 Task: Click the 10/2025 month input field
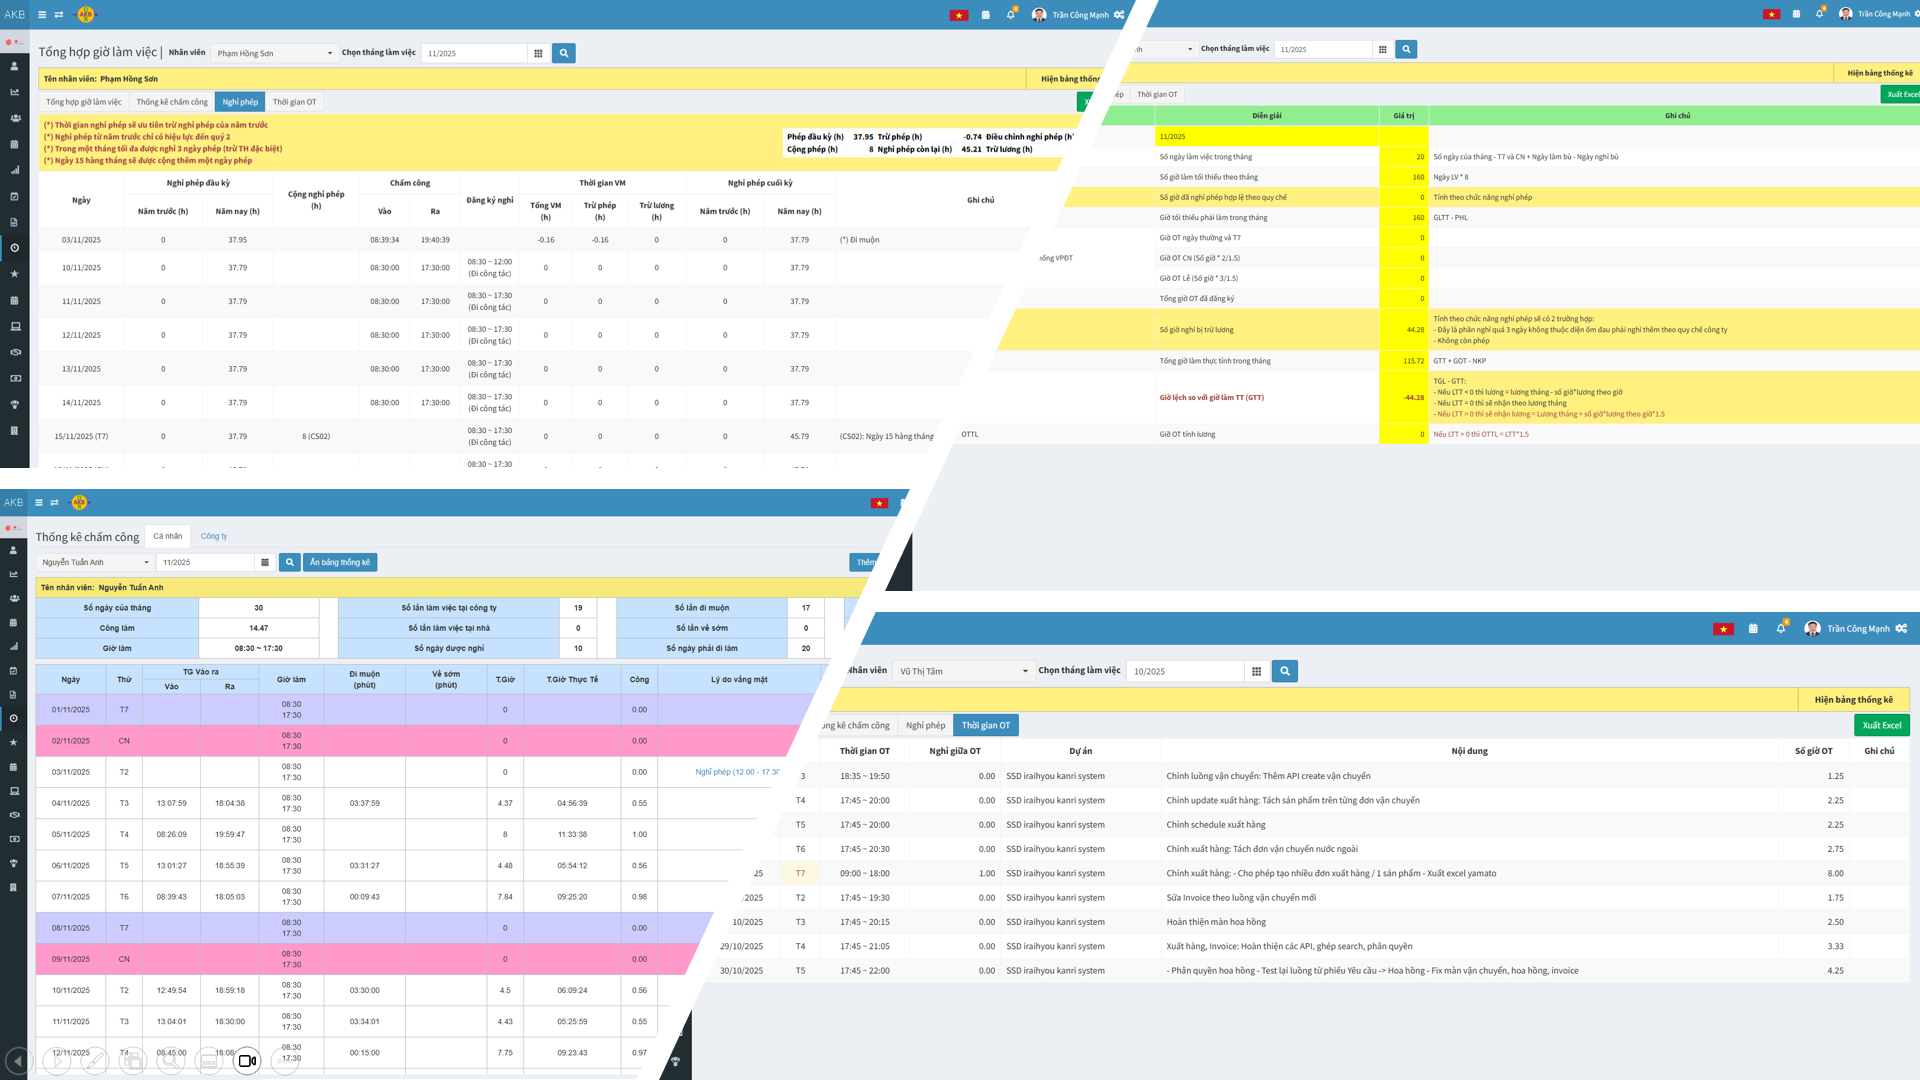click(1185, 671)
